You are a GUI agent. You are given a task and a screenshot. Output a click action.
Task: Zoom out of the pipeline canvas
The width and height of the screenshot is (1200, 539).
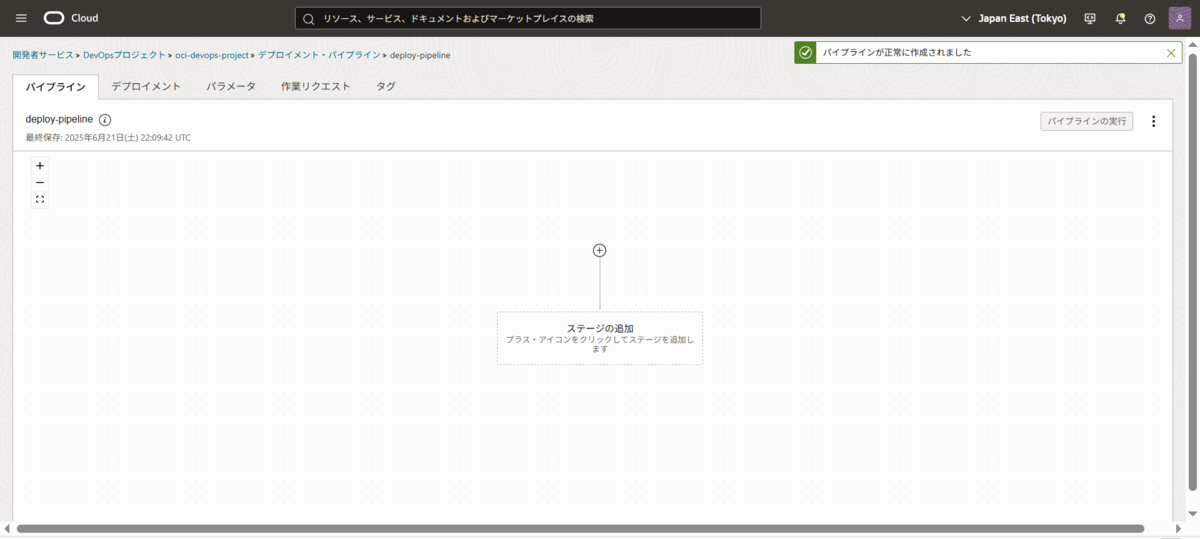point(40,182)
